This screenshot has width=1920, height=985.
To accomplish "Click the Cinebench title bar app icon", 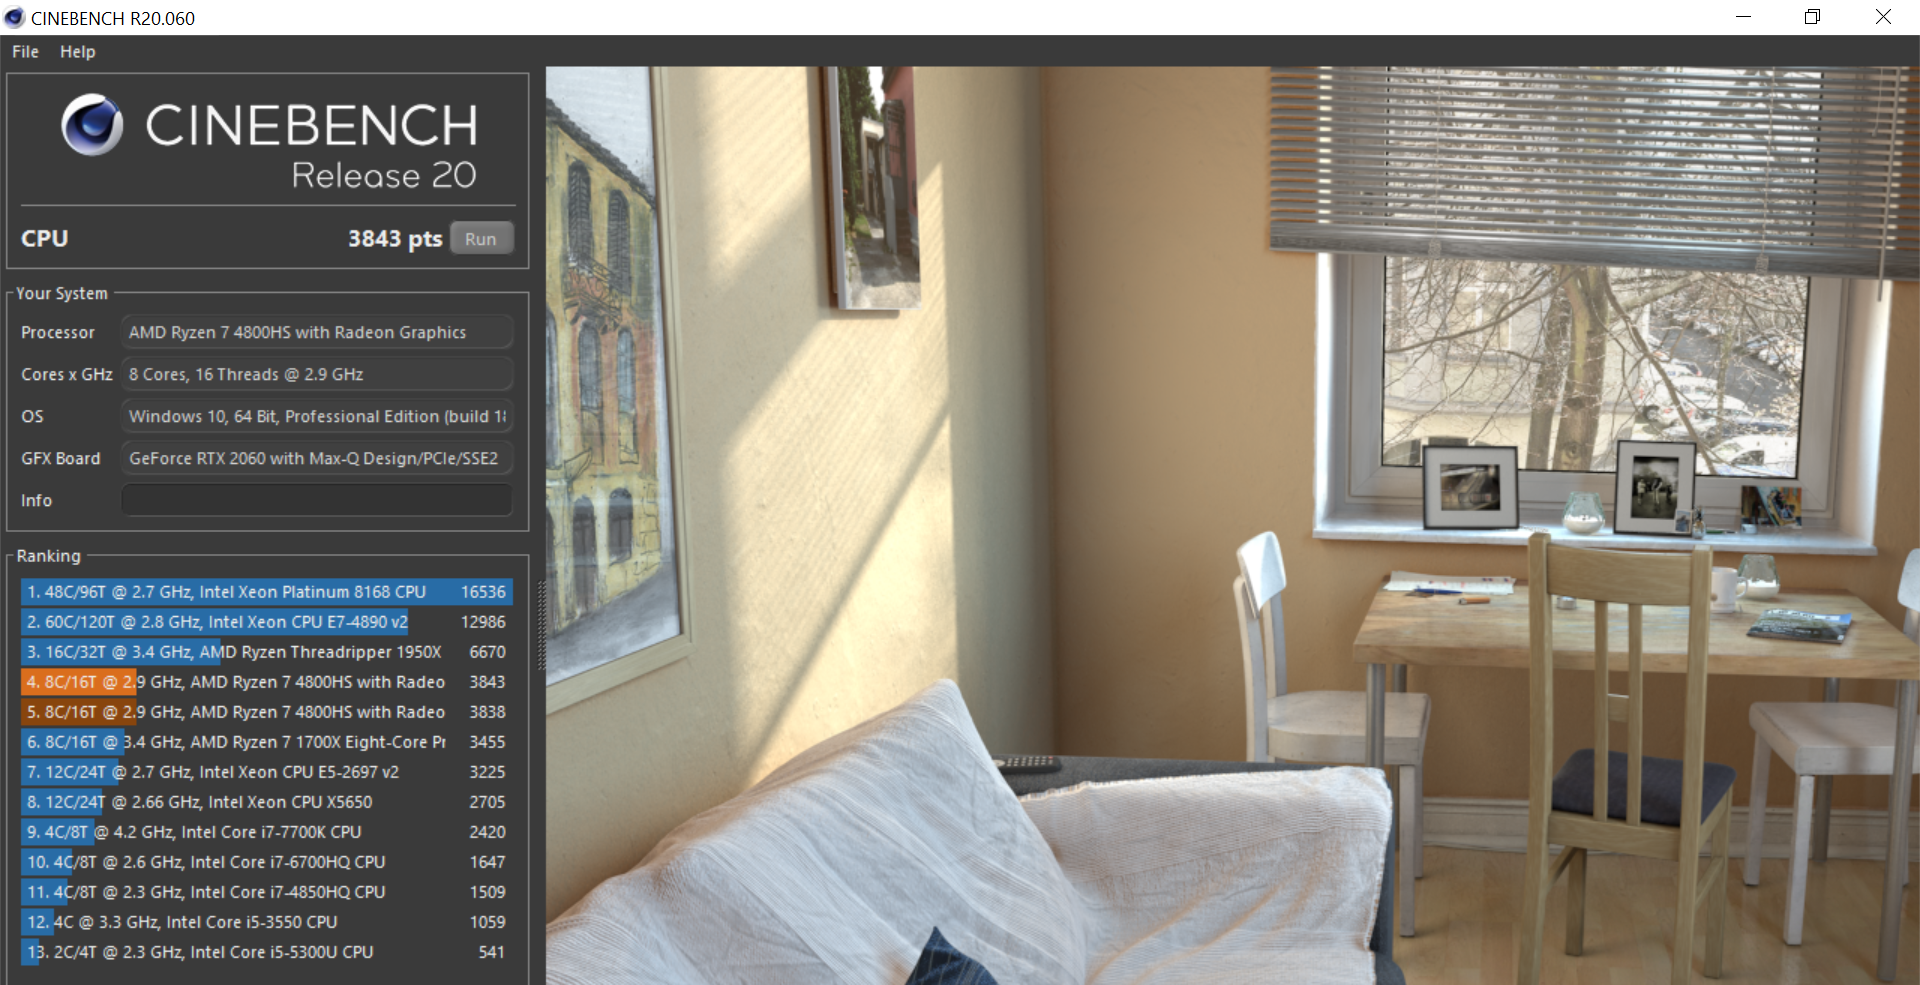I will tap(14, 18).
